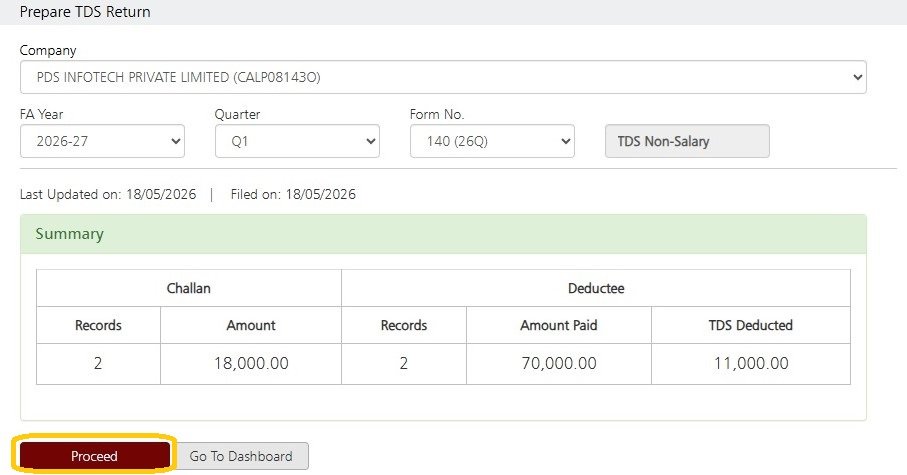This screenshot has height=475, width=907.
Task: Click Last Updated on: 18/05/2026 text
Action: pyautogui.click(x=108, y=194)
